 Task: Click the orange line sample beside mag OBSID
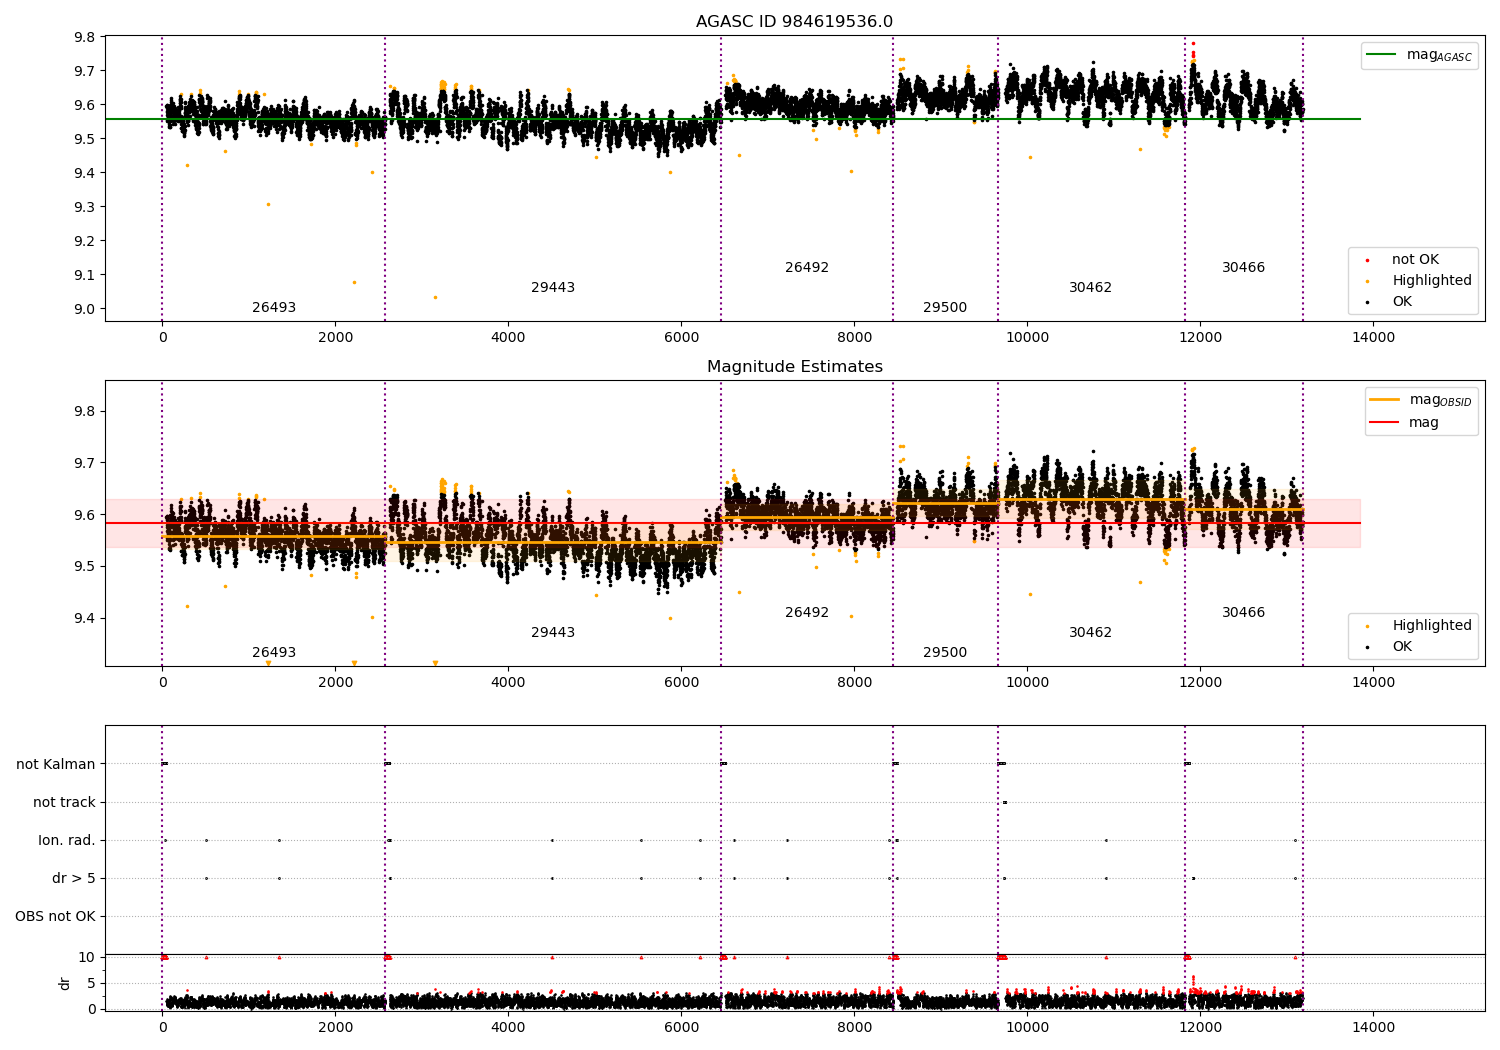click(1385, 400)
